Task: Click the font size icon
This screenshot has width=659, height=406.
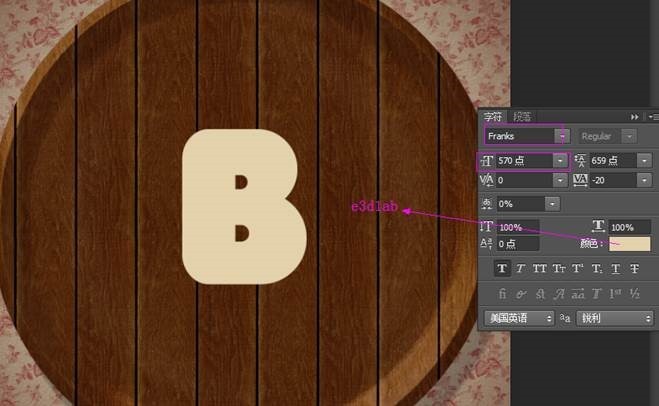Action: pyautogui.click(x=487, y=161)
